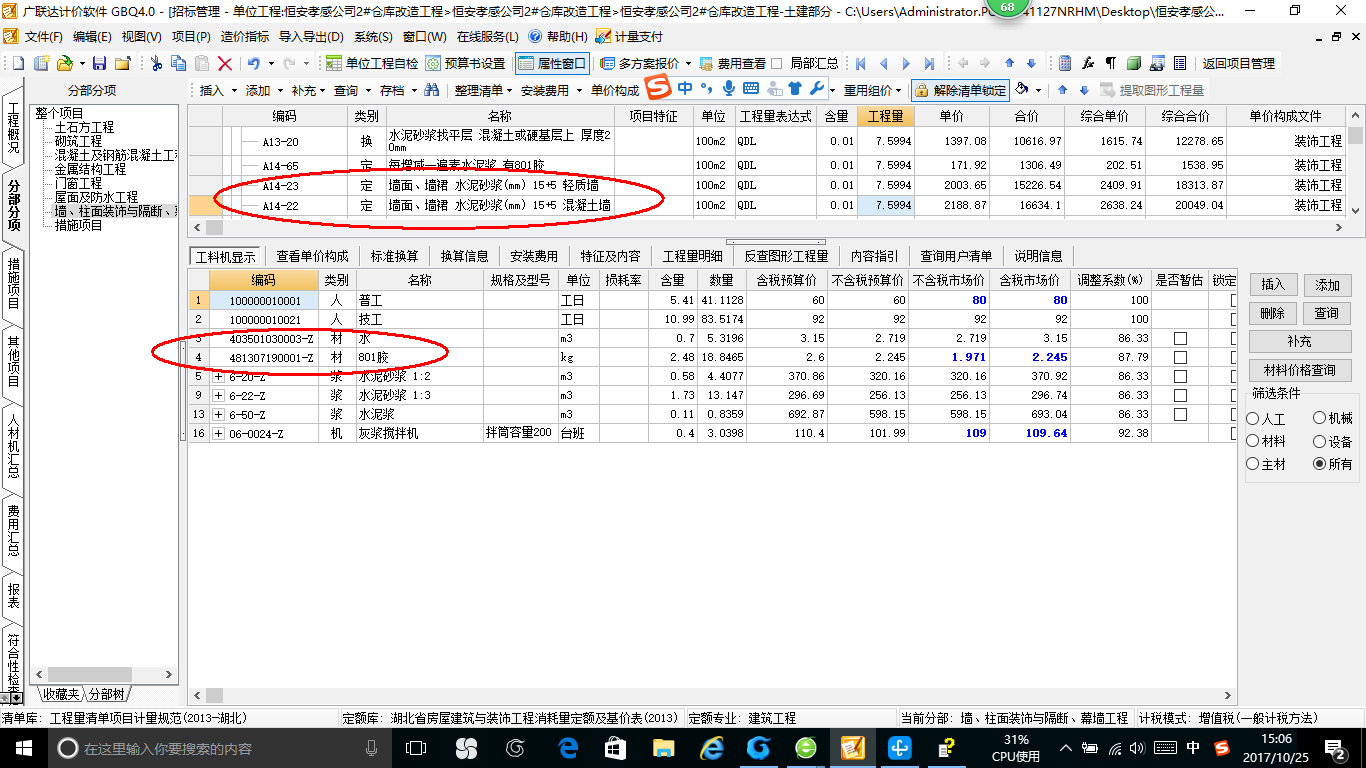Open 单位工程自检 self-check
This screenshot has width=1366, height=768.
(x=372, y=63)
